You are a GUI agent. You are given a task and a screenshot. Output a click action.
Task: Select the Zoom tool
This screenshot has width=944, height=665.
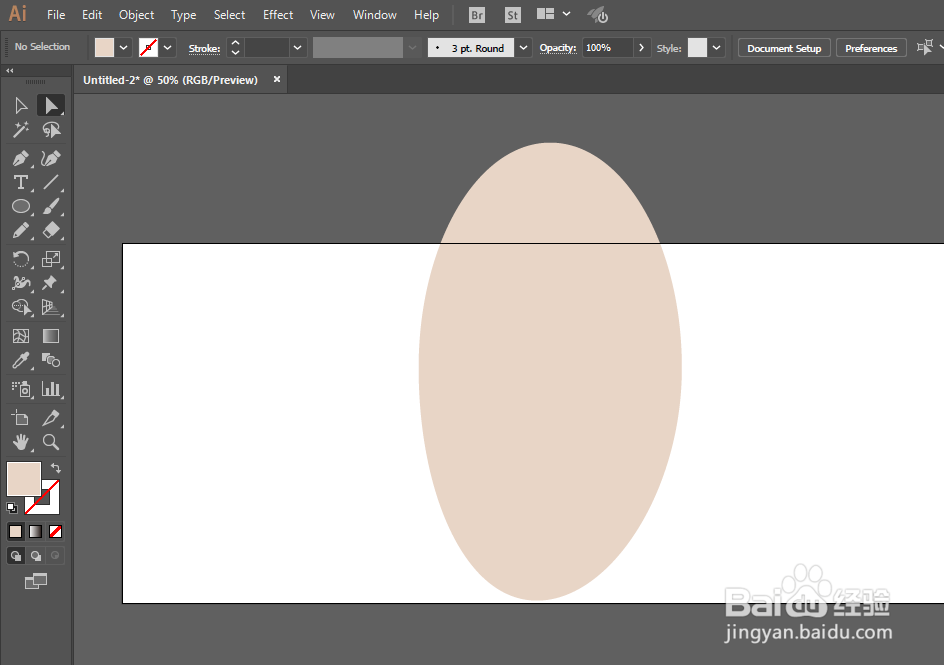51,442
